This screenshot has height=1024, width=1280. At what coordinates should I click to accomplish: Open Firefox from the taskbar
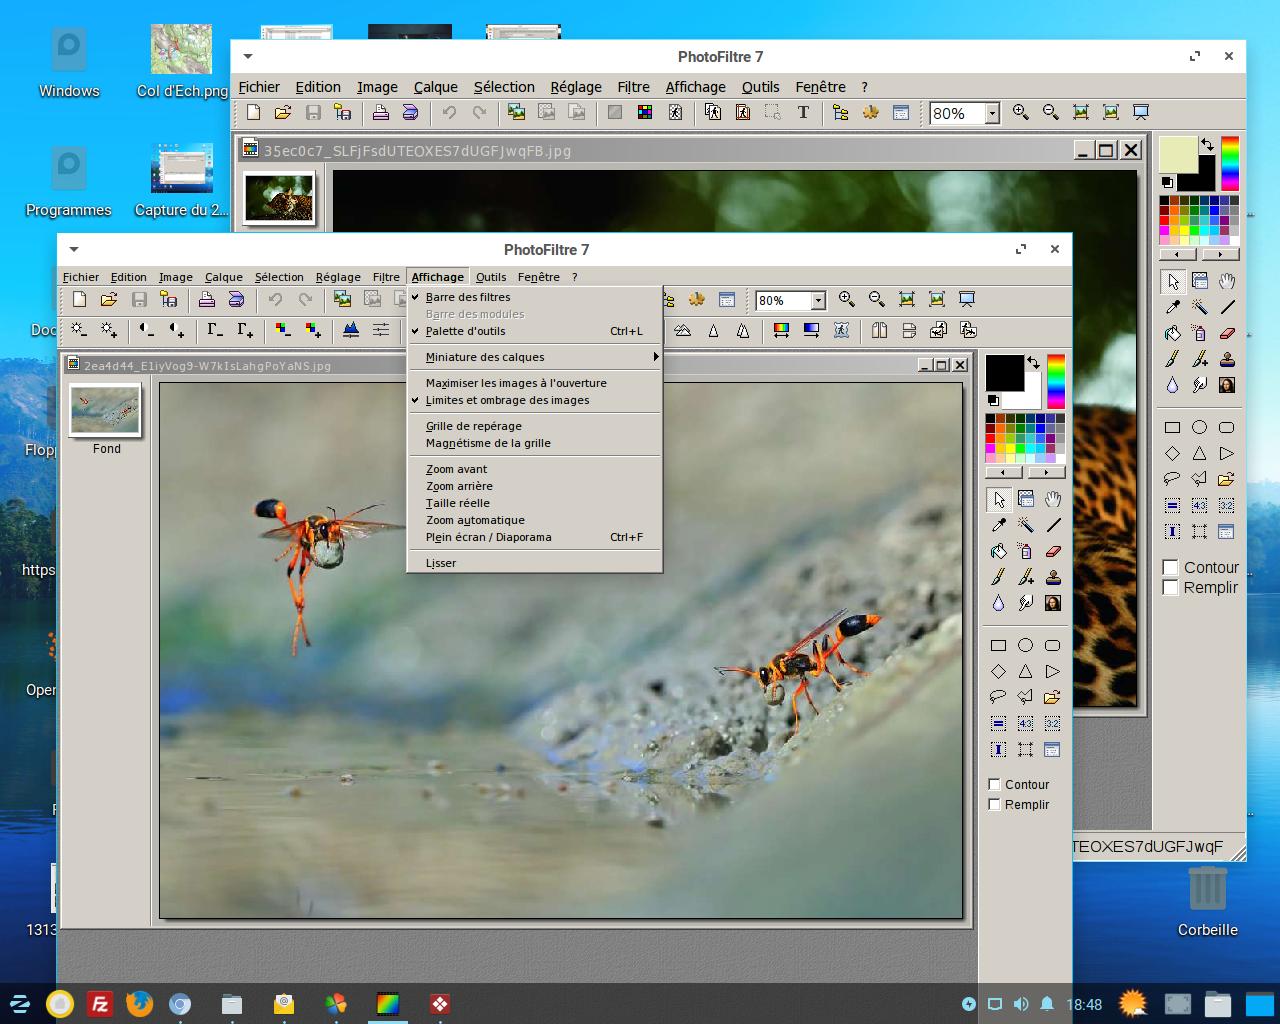(x=139, y=1003)
